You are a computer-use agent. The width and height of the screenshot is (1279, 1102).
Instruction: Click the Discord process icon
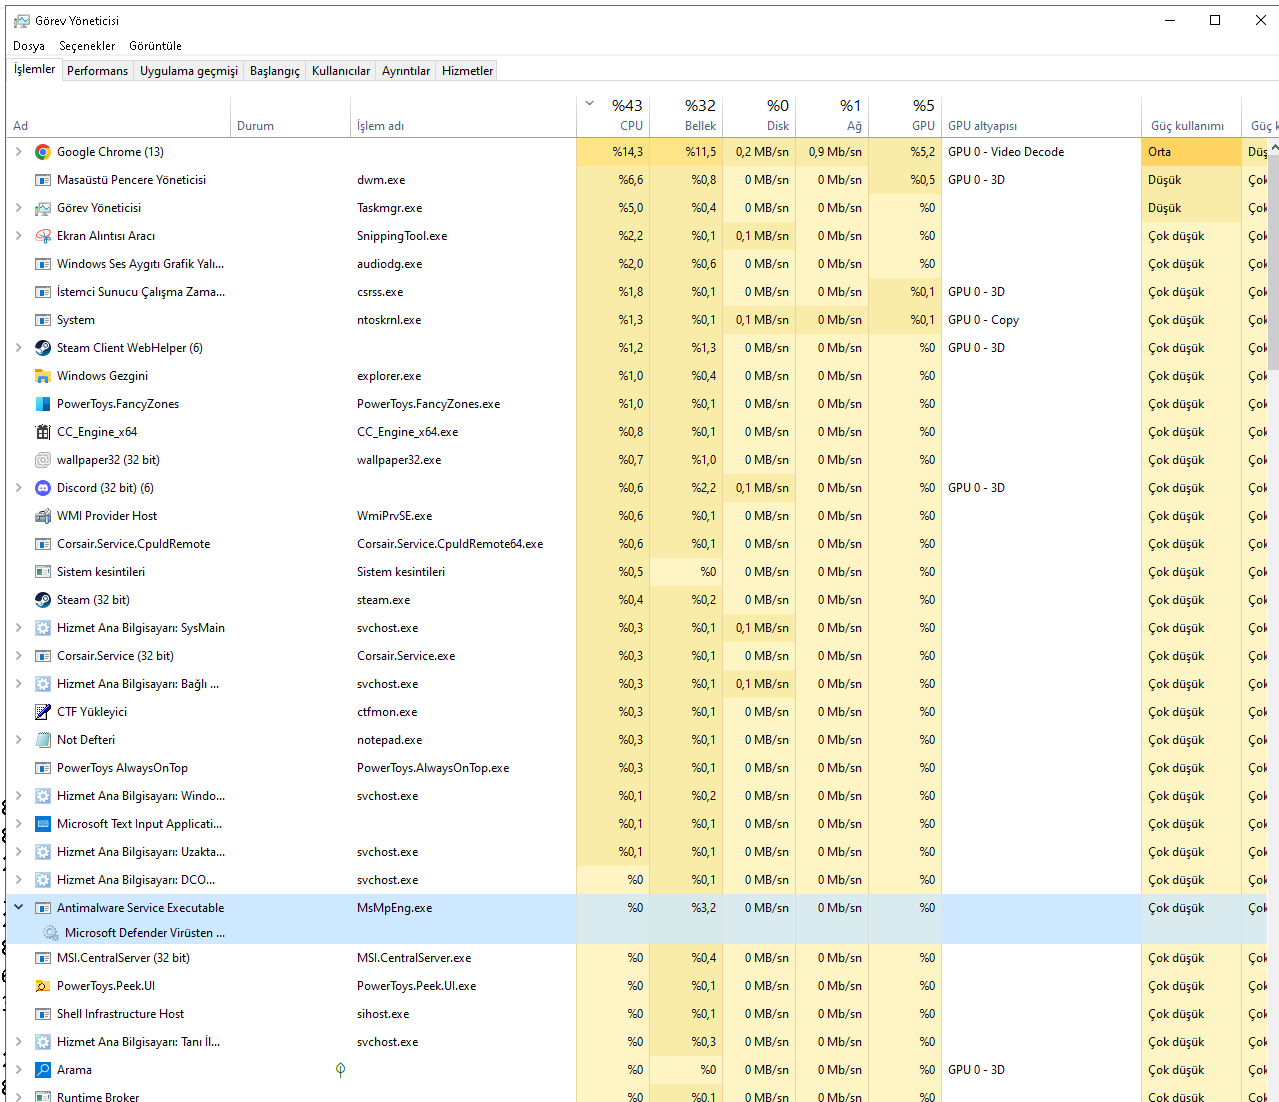[43, 488]
